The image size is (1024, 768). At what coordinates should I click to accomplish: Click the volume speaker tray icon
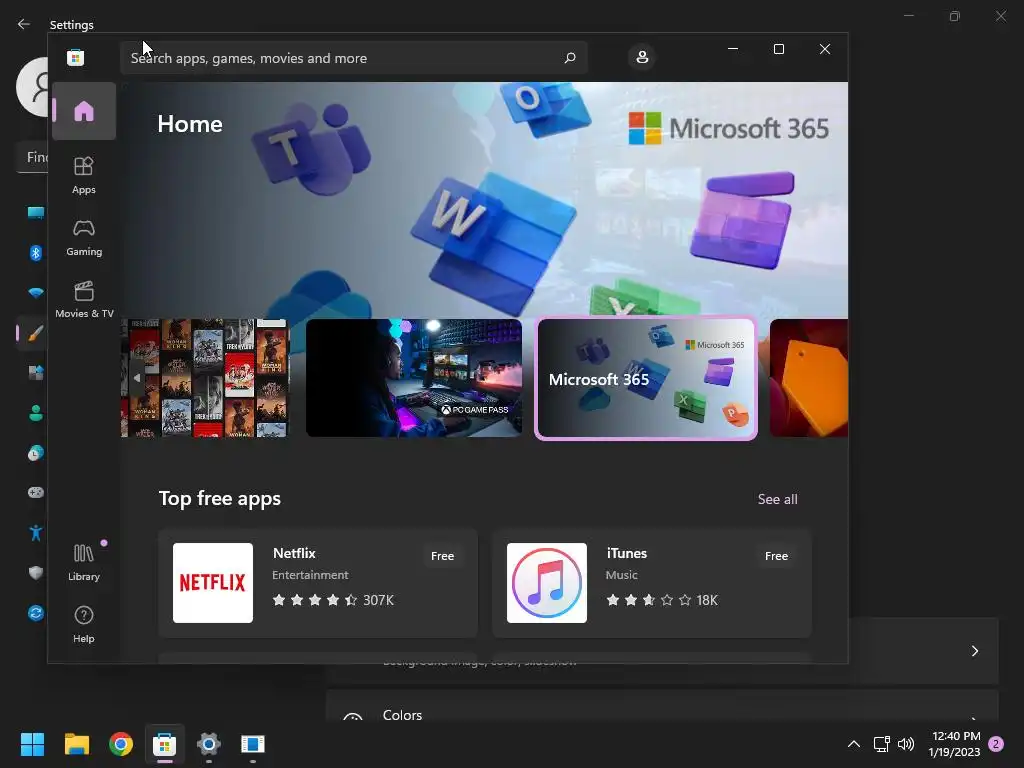(x=906, y=744)
